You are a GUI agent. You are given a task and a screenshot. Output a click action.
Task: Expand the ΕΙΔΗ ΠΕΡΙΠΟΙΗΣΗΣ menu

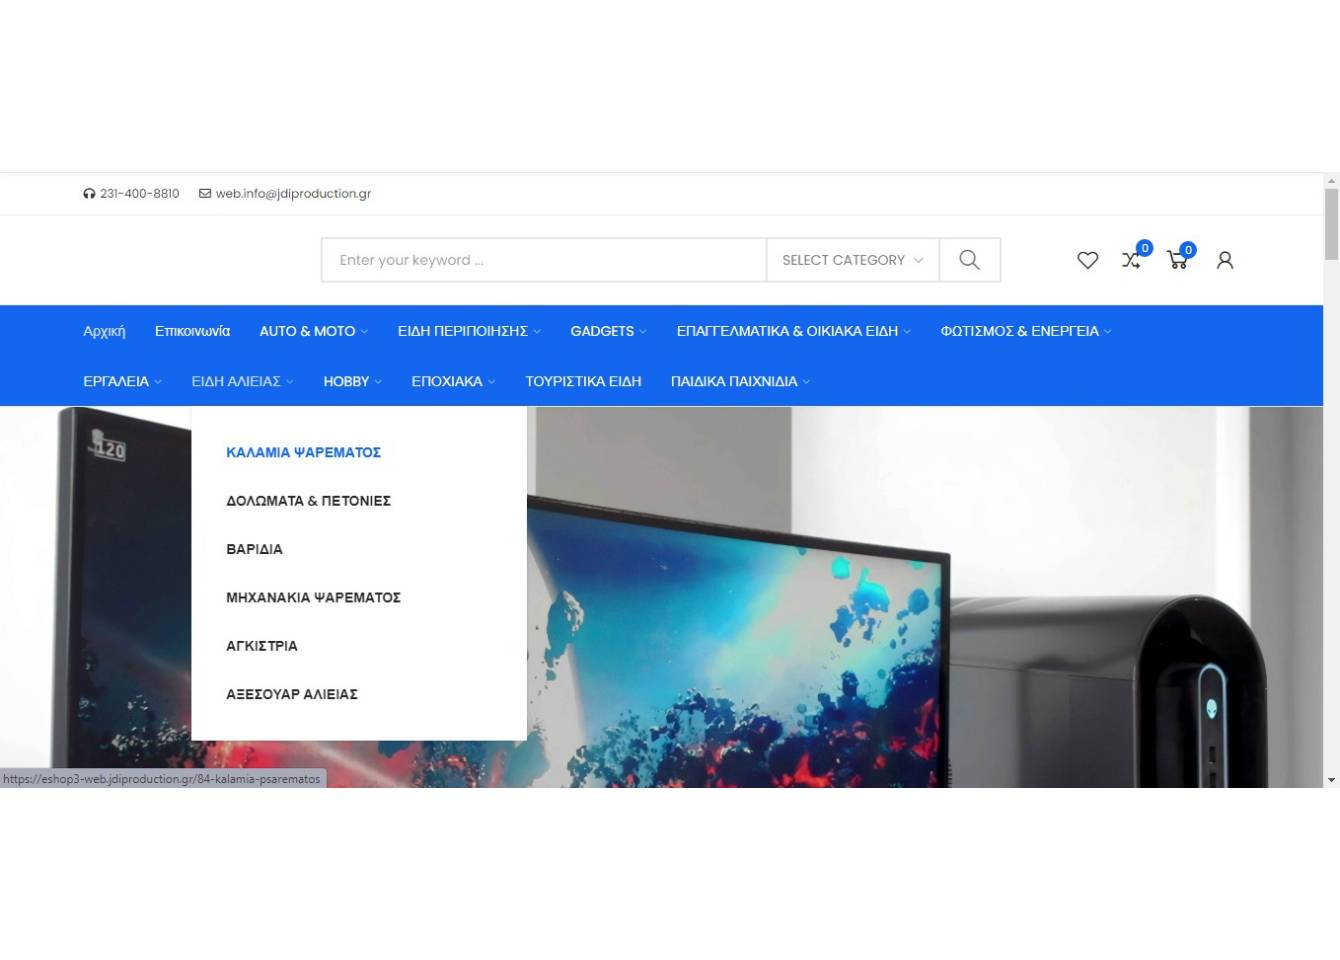tap(469, 331)
